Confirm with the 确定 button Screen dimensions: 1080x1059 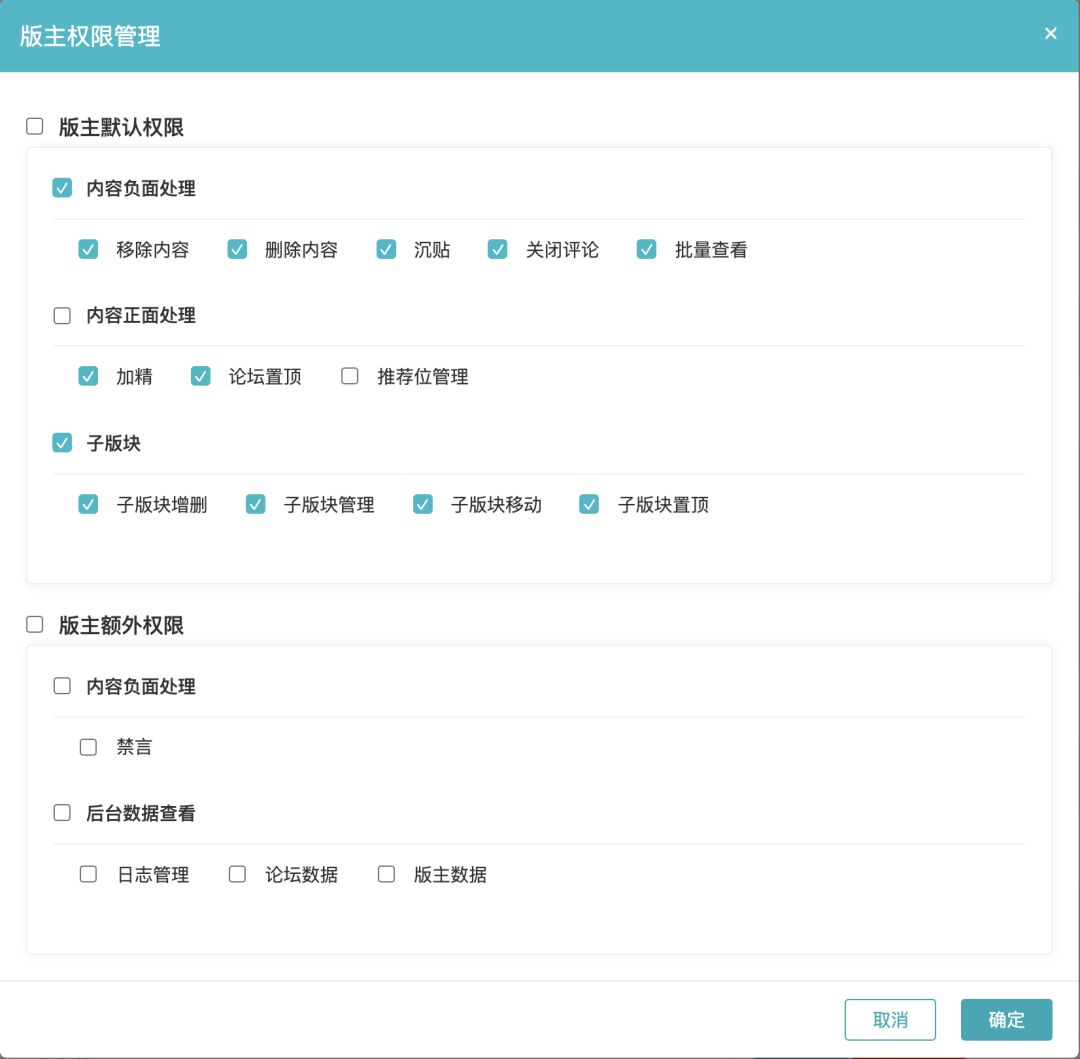click(1006, 1020)
